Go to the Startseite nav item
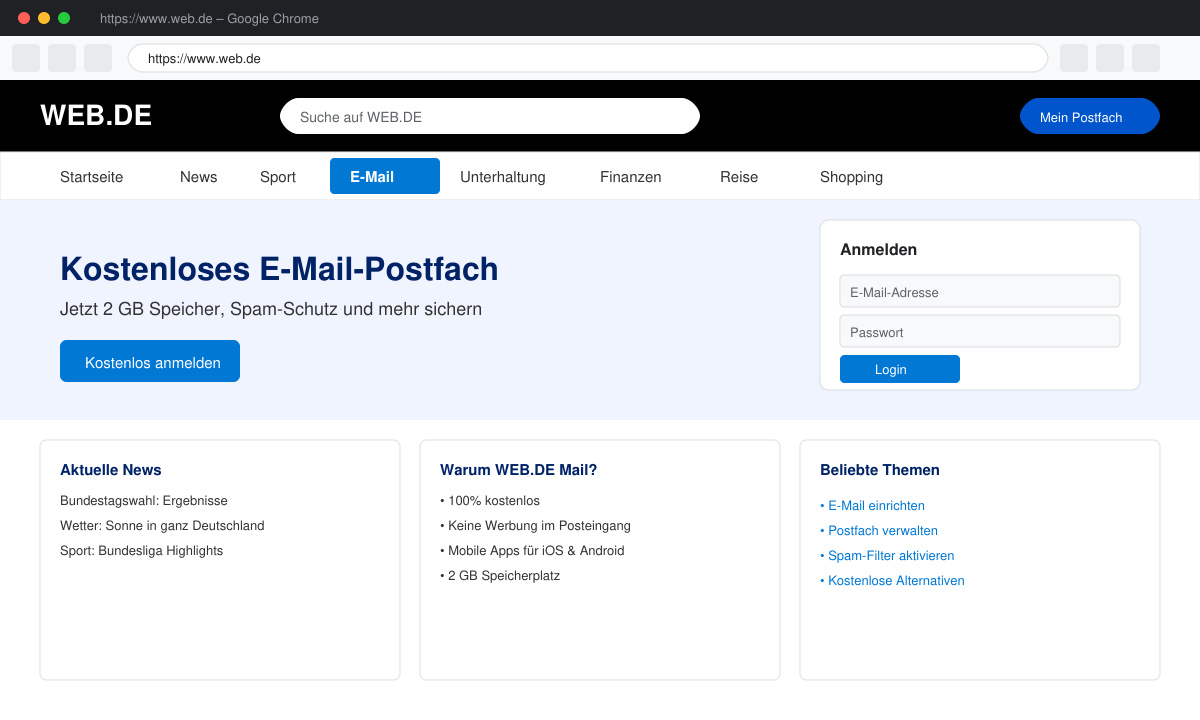Viewport: 1200px width, 720px height. click(92, 177)
